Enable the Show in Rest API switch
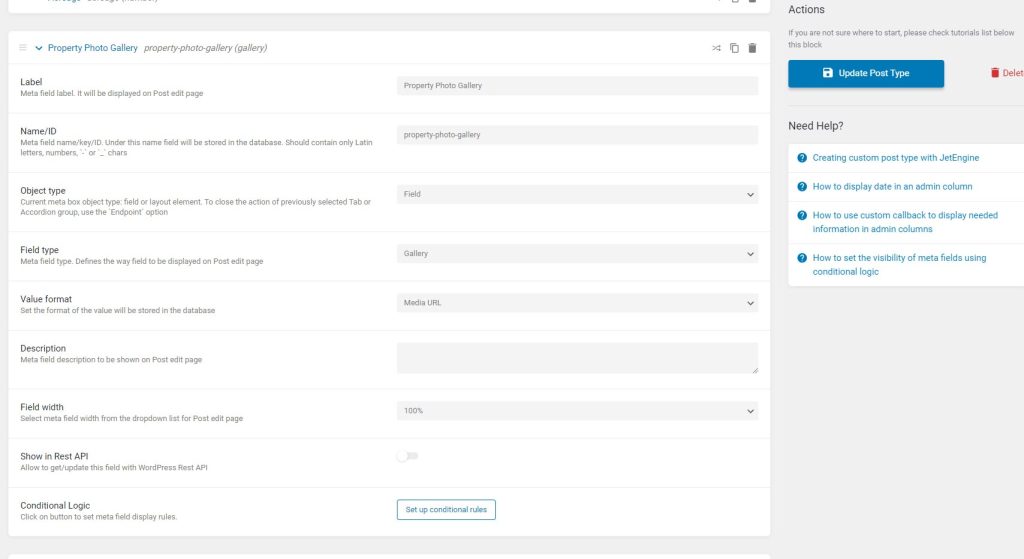Screen dimensions: 1024x559 click(407, 456)
